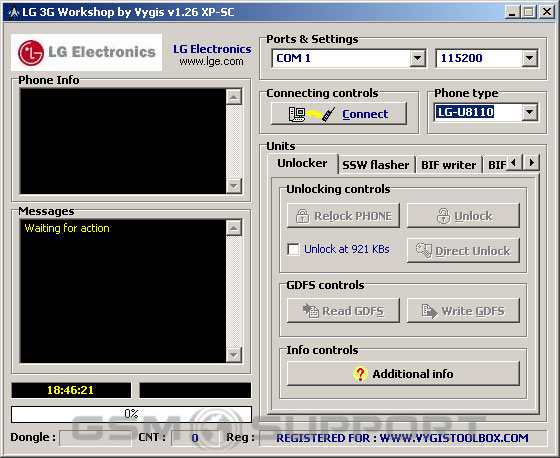The height and width of the screenshot is (458, 560).
Task: Click the LG Electronics logo image
Action: coord(86,53)
